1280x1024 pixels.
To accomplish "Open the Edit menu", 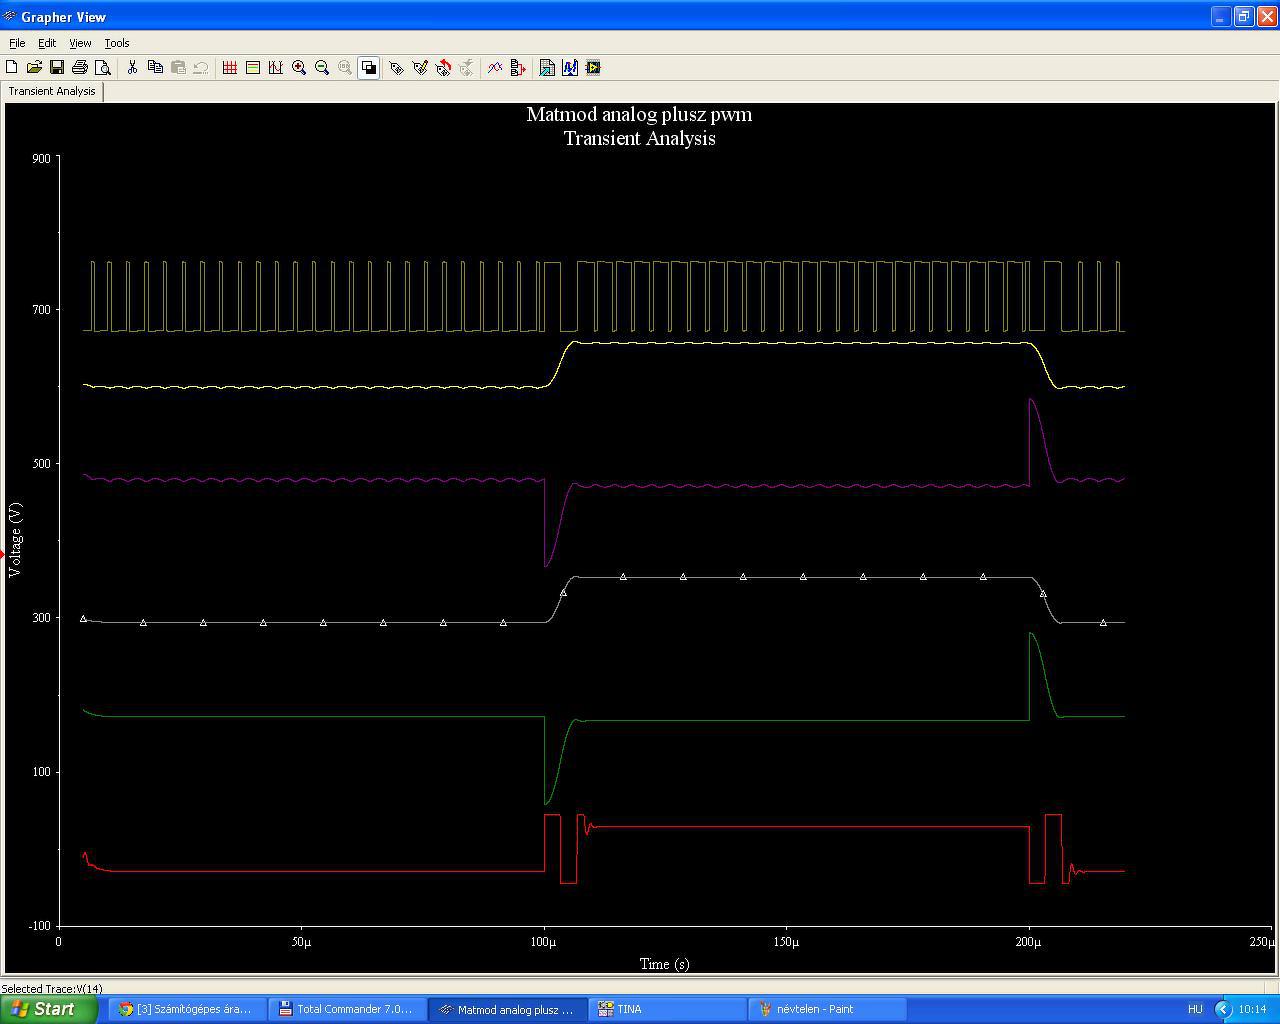I will pos(47,43).
